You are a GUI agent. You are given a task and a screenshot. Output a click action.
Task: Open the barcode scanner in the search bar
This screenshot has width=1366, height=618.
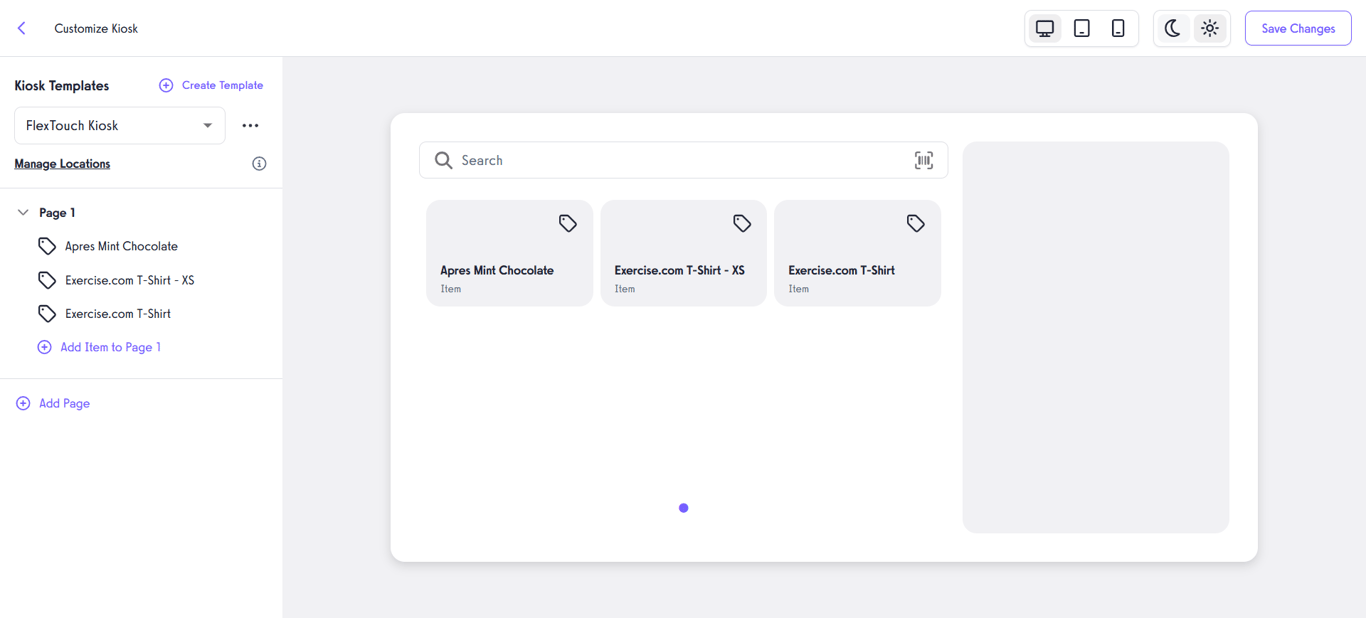923,160
